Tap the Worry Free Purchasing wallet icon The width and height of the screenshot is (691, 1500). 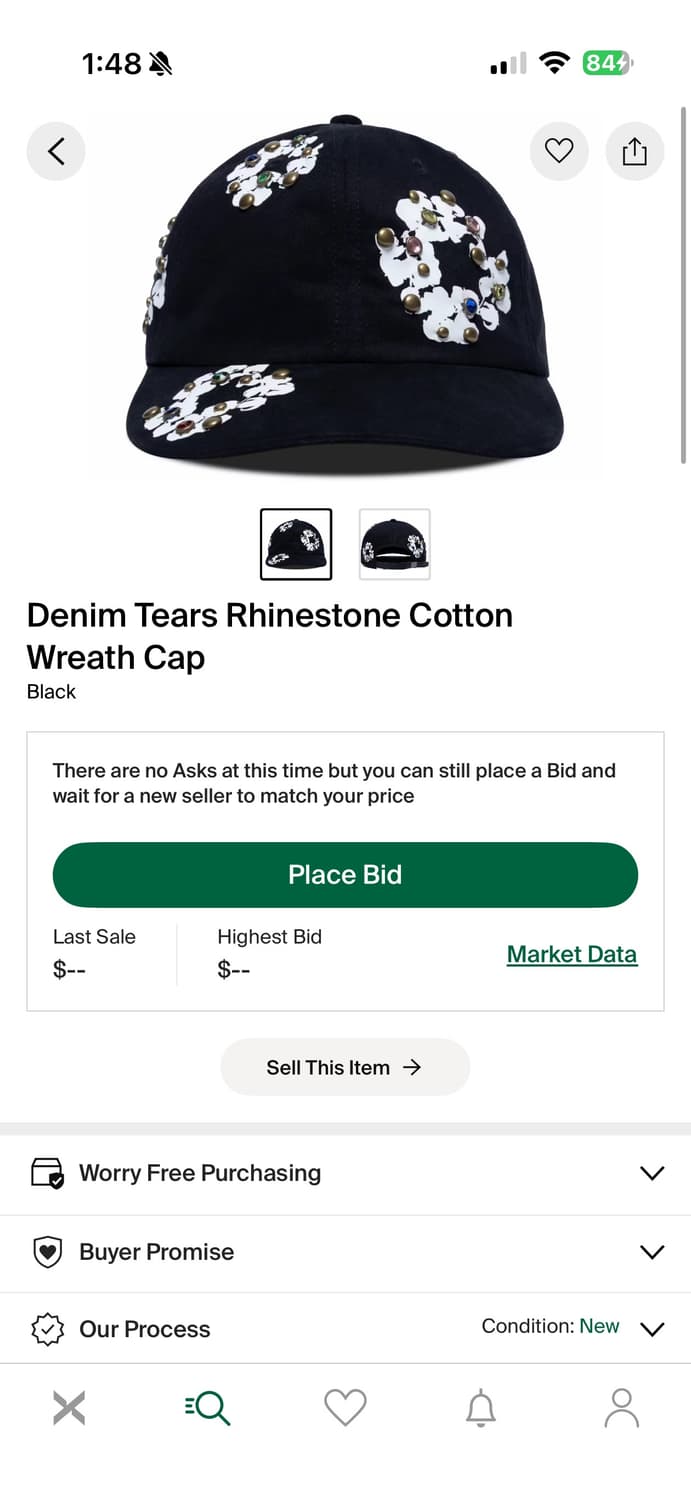click(48, 1173)
